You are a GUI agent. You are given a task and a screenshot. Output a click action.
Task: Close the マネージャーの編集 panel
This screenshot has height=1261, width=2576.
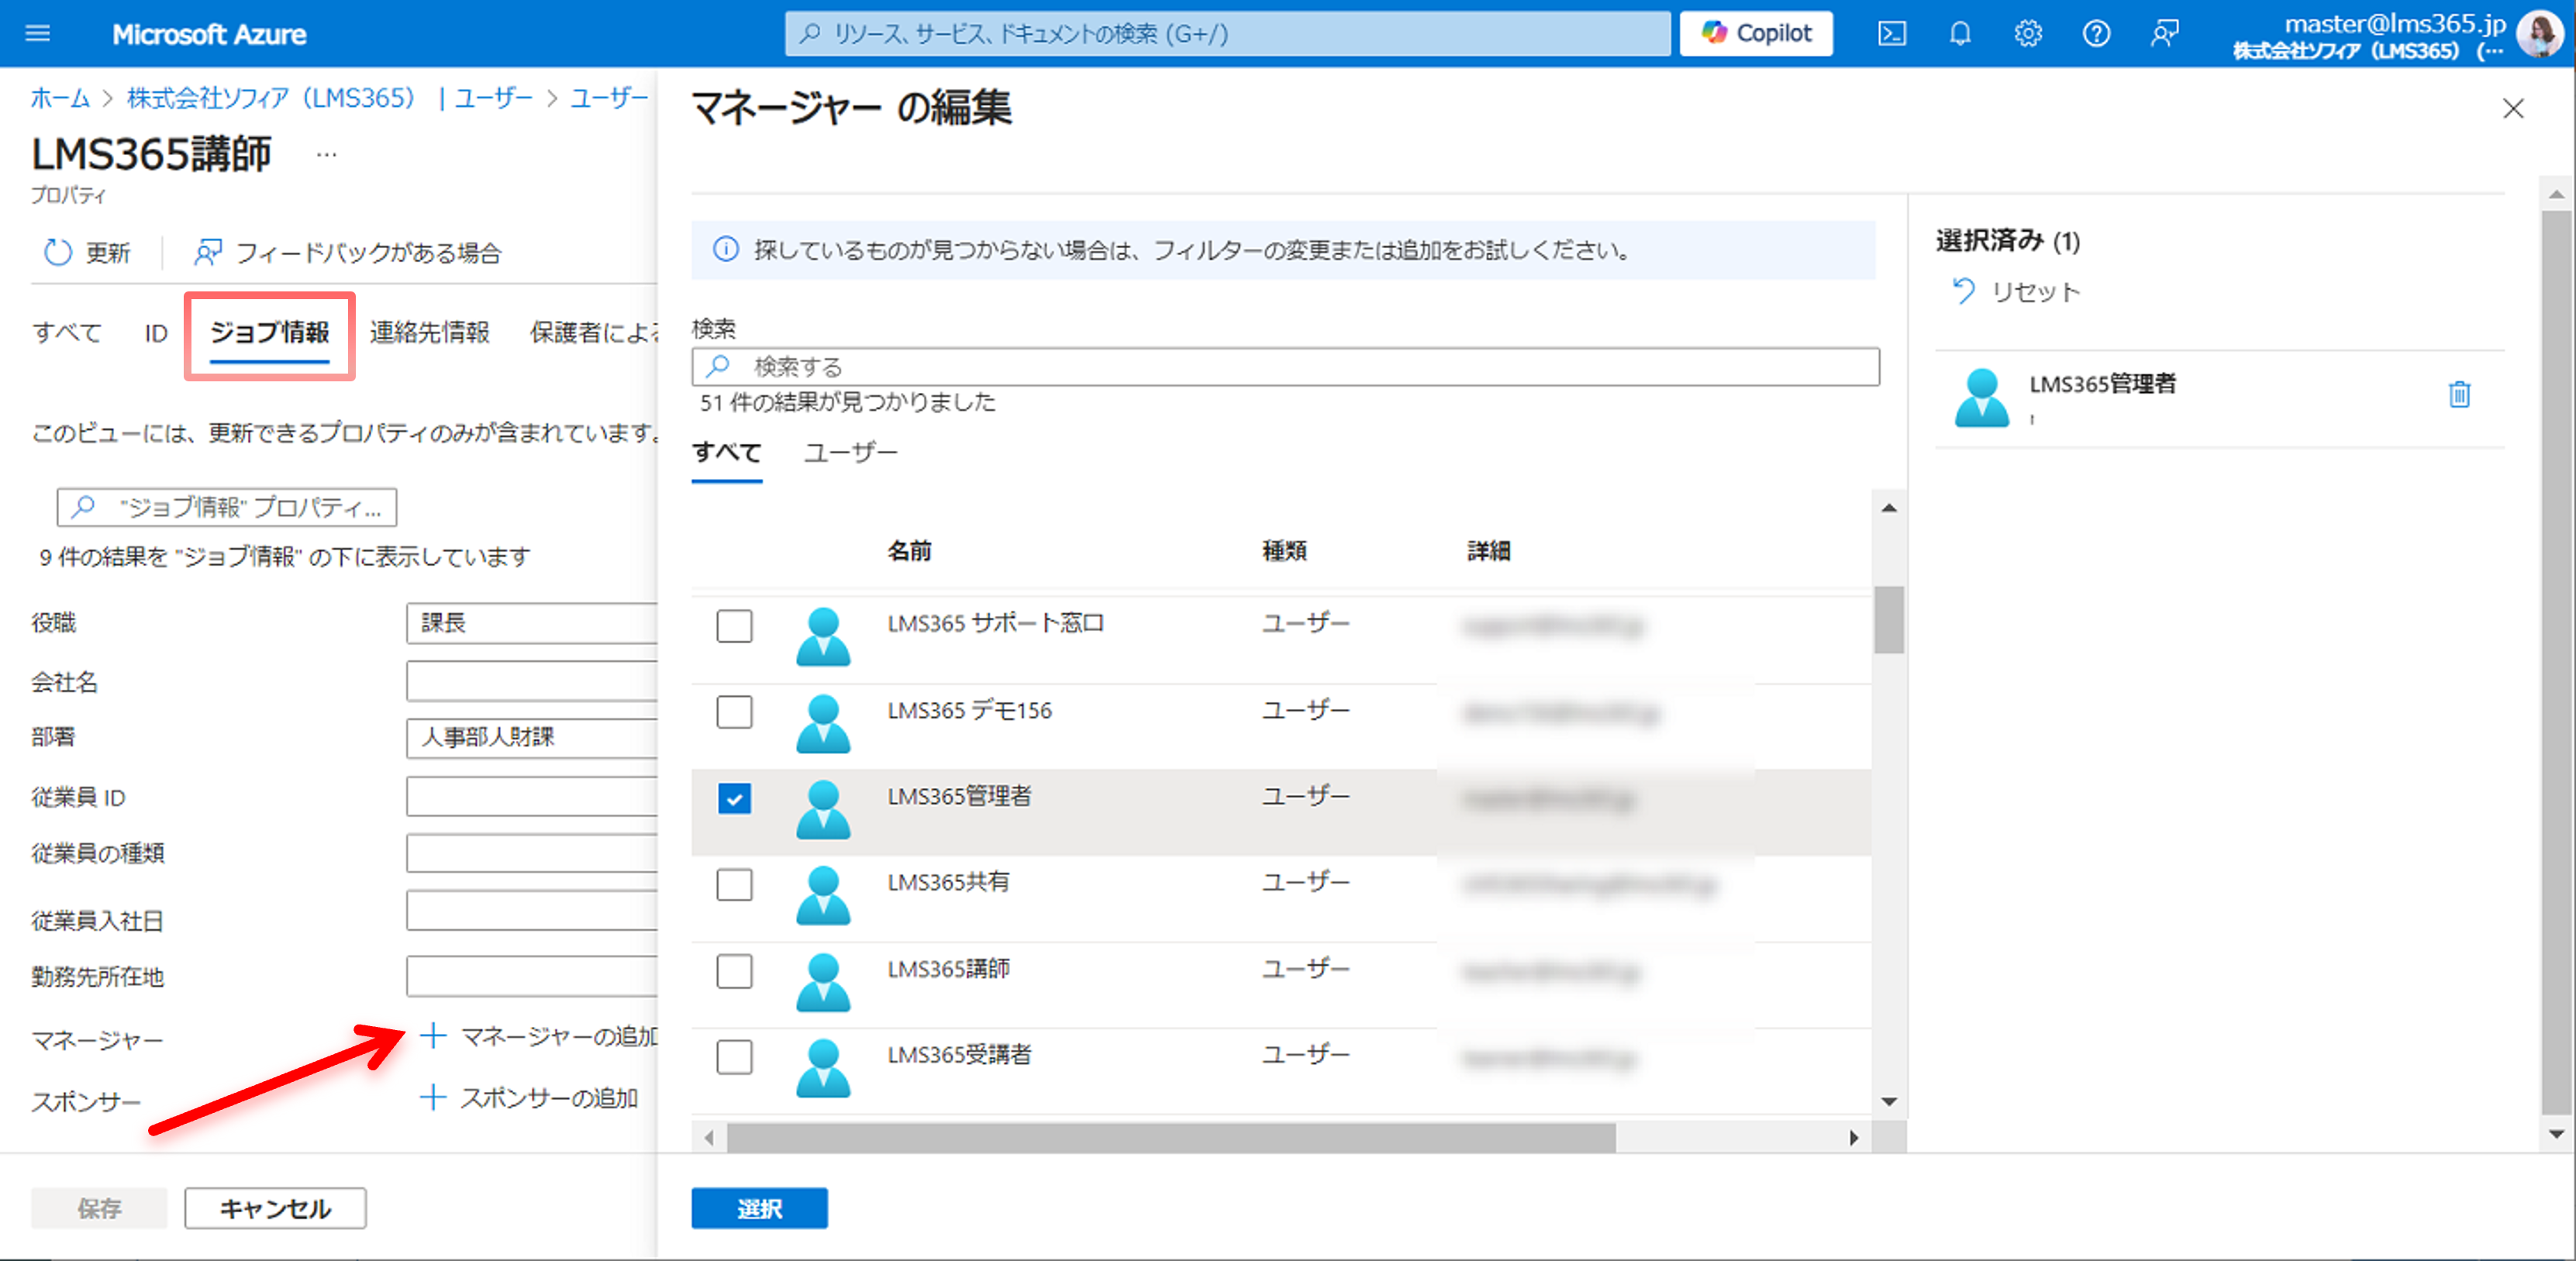[x=2513, y=108]
